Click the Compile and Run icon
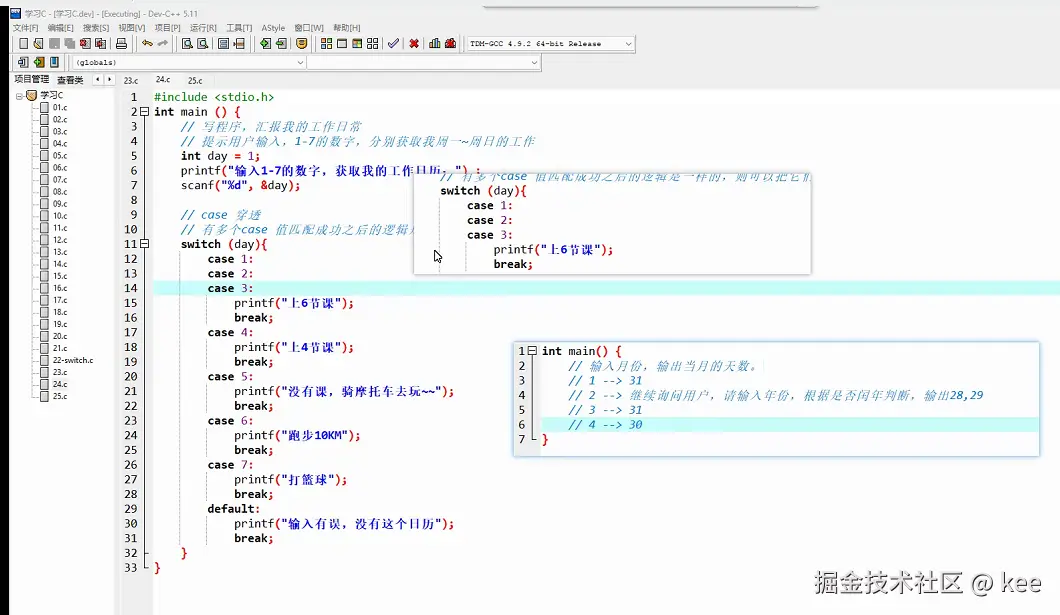 tap(357, 43)
